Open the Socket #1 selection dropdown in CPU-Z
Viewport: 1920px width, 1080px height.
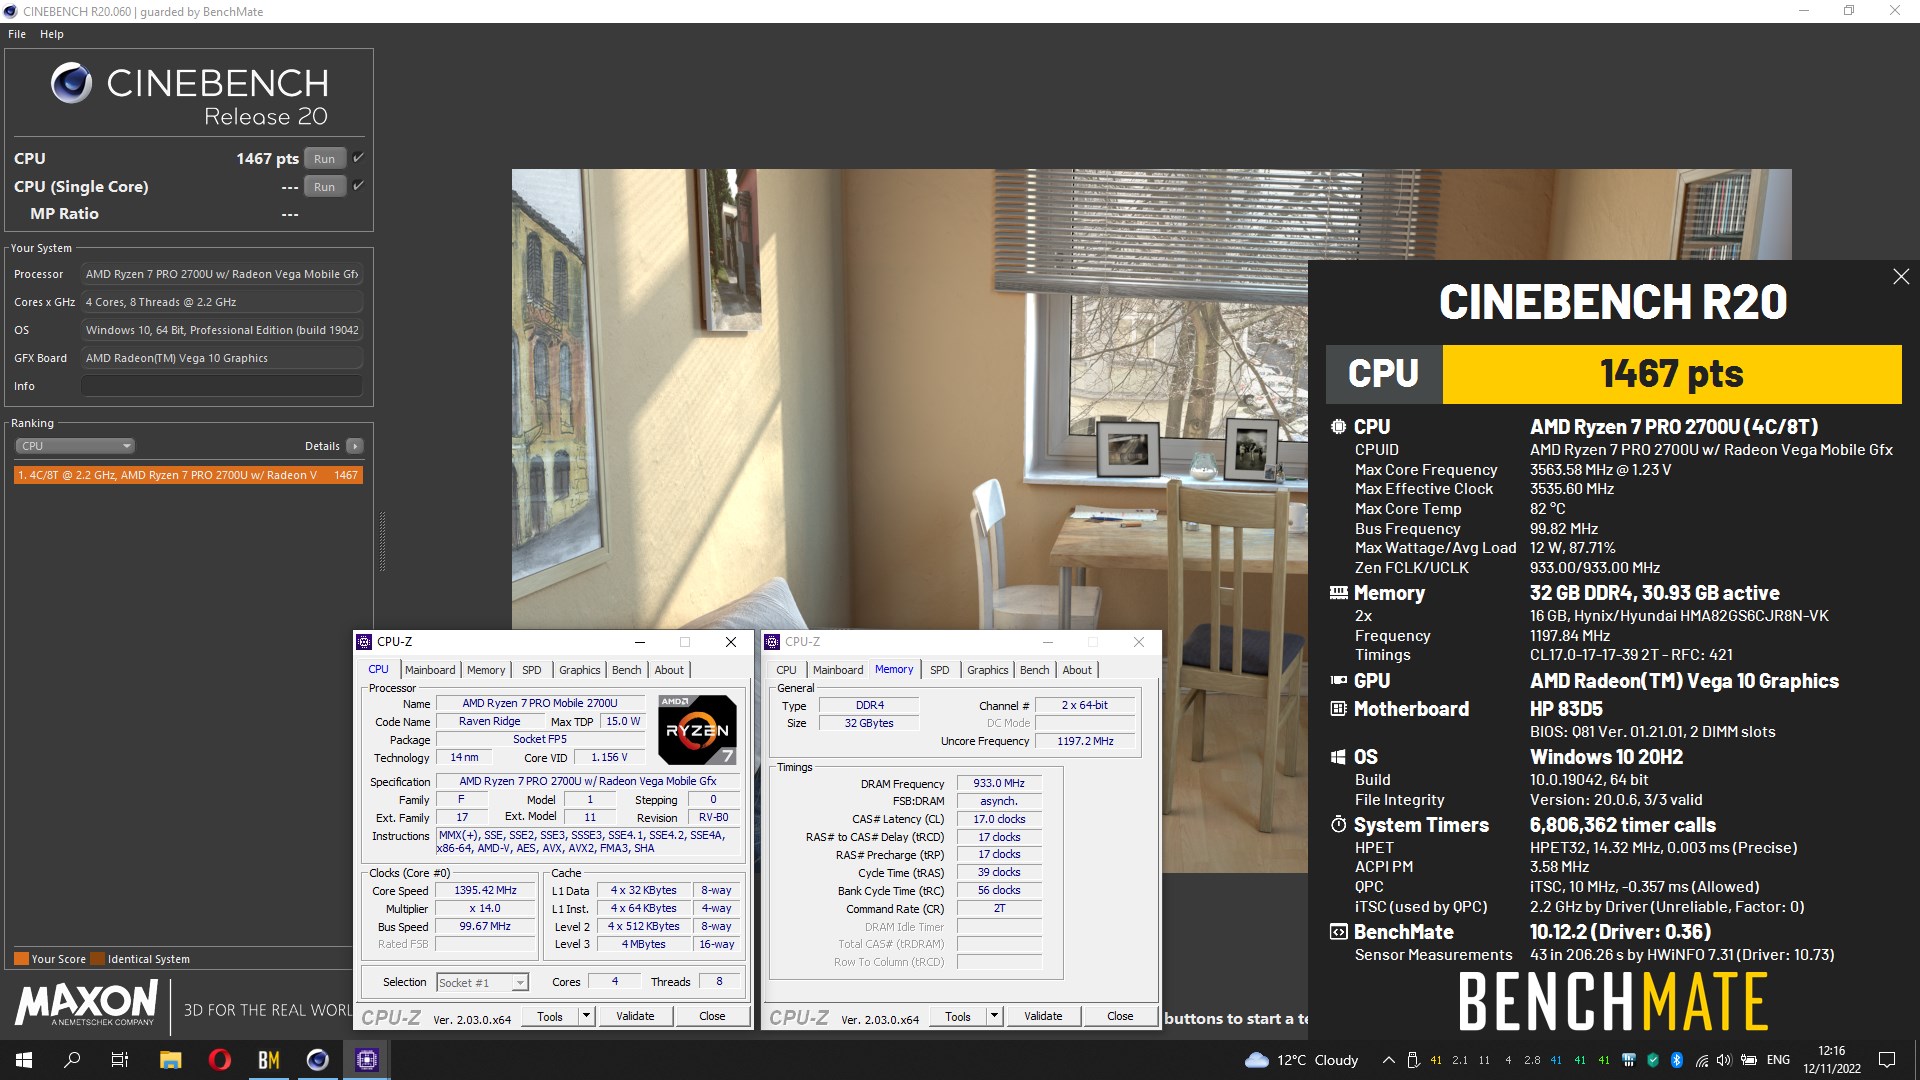[x=482, y=983]
